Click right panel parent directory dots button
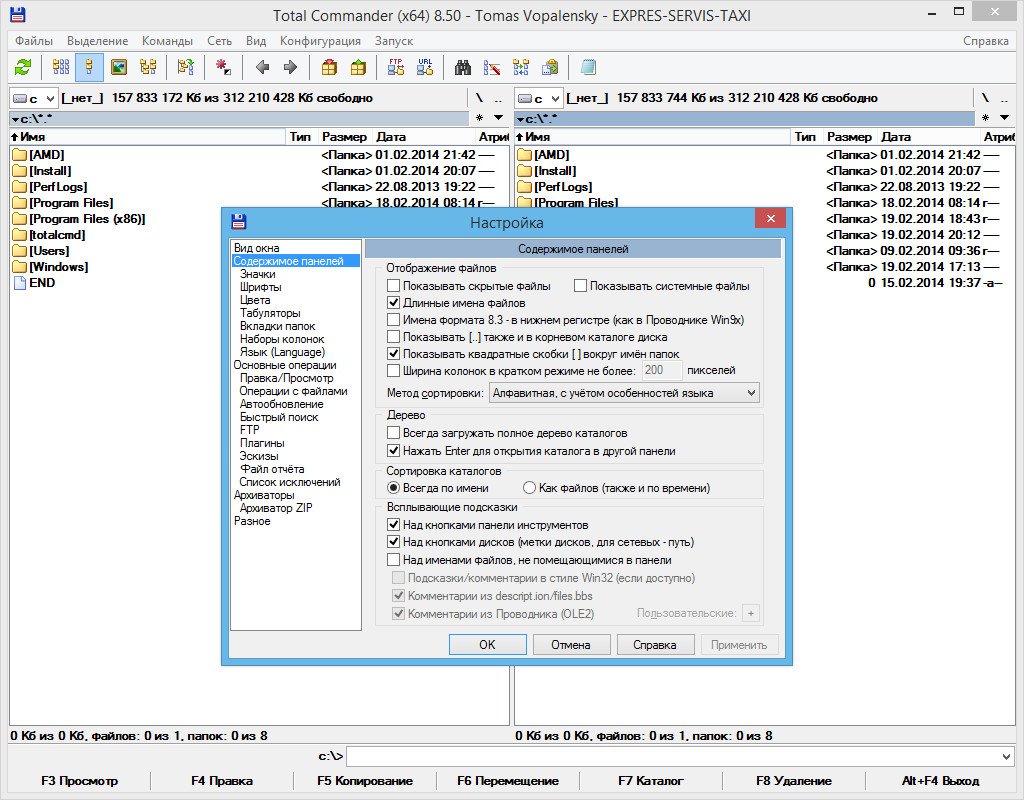 [x=1004, y=98]
